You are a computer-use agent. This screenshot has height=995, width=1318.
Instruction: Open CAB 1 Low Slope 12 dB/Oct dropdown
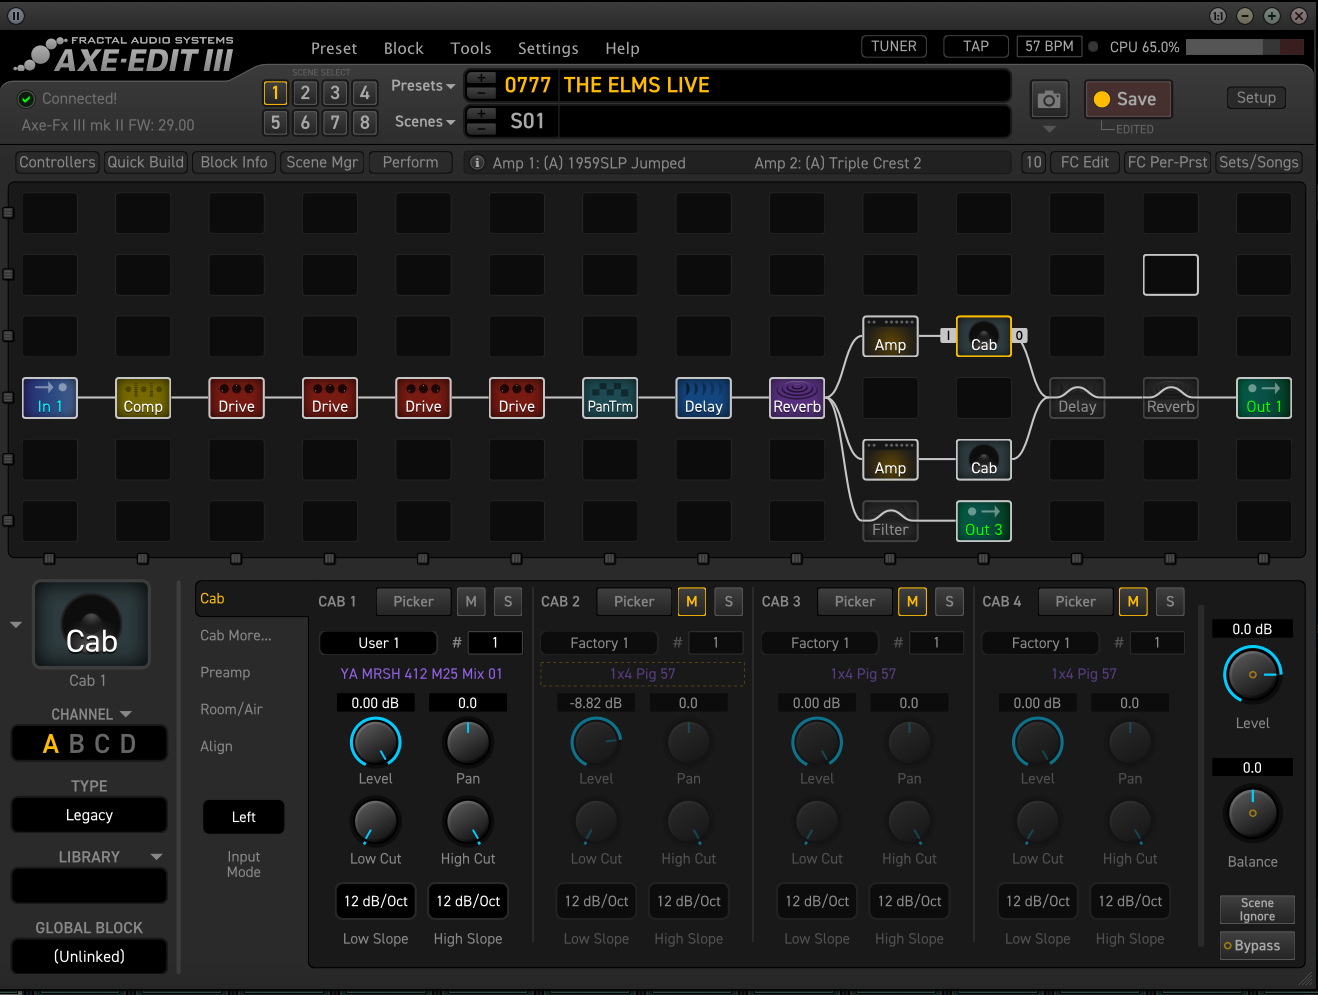[376, 901]
